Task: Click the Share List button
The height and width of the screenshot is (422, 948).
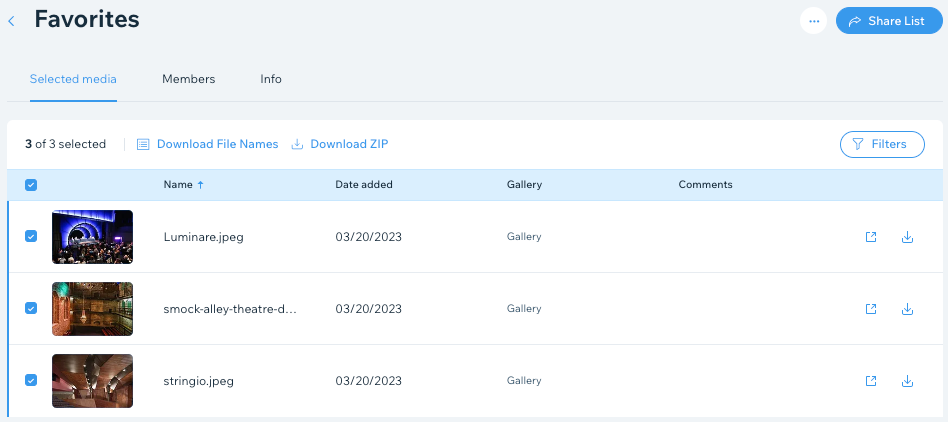Action: (889, 21)
